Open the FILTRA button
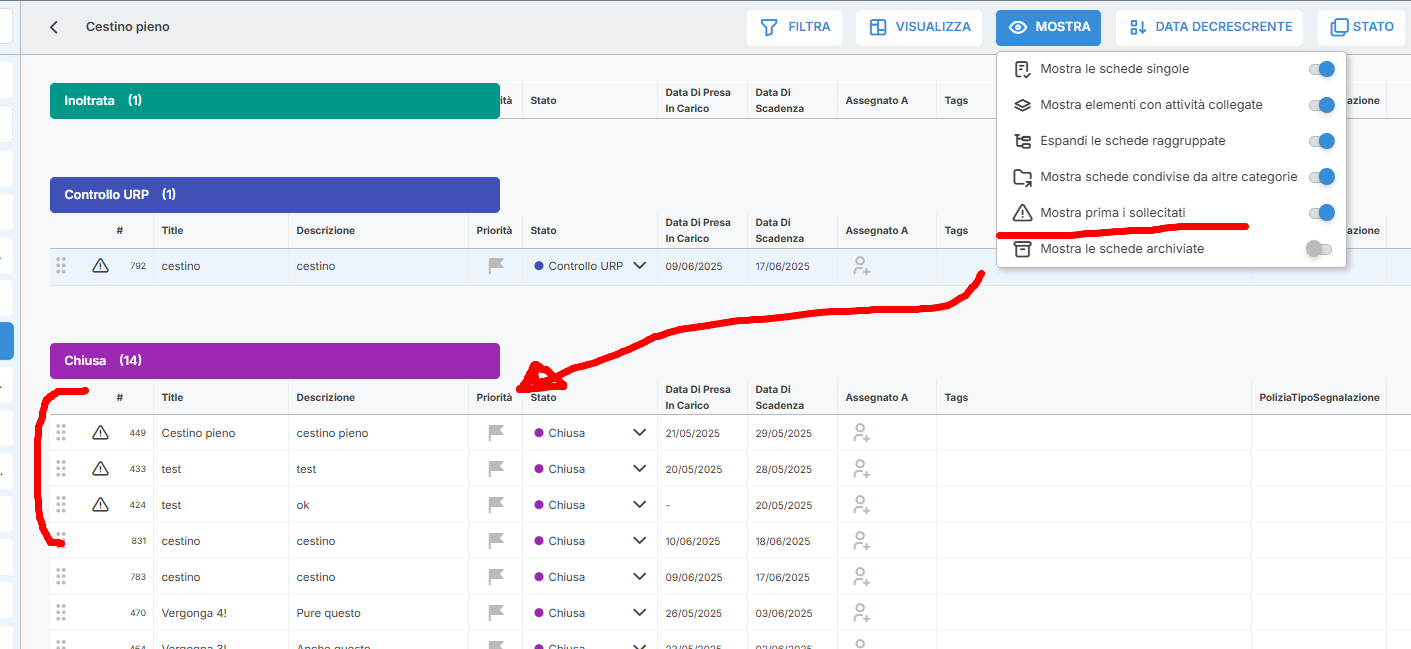Screen dimensions: 1411x649 (x=795, y=27)
